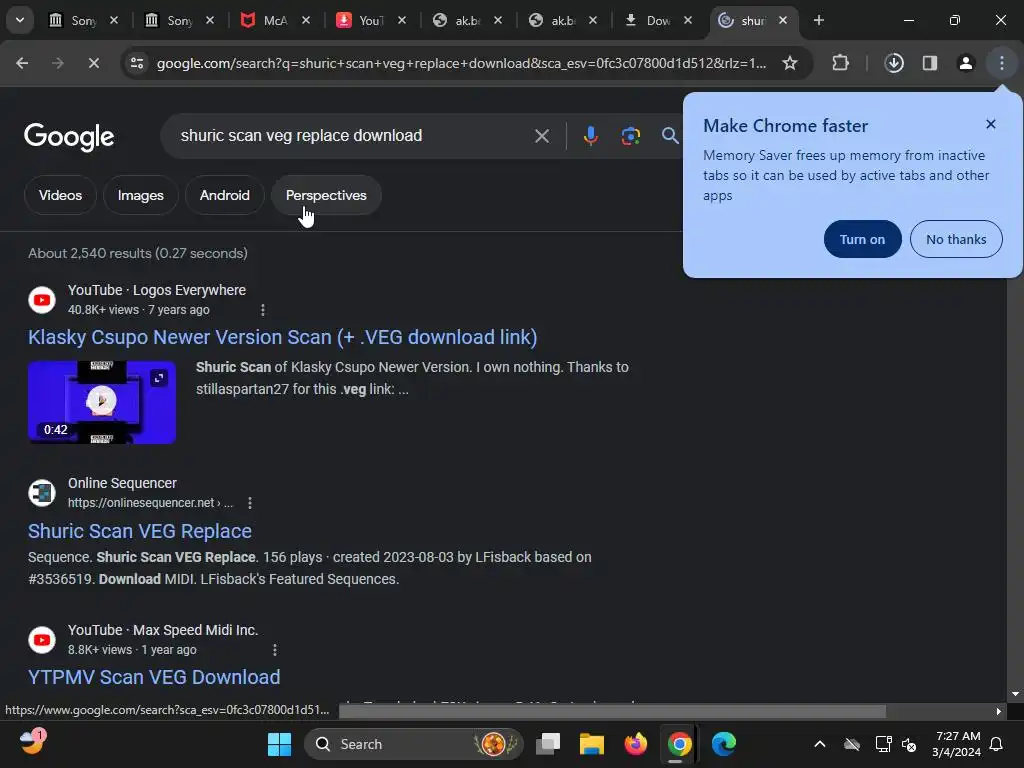
Task: Close the second Sony tab
Action: 210,20
